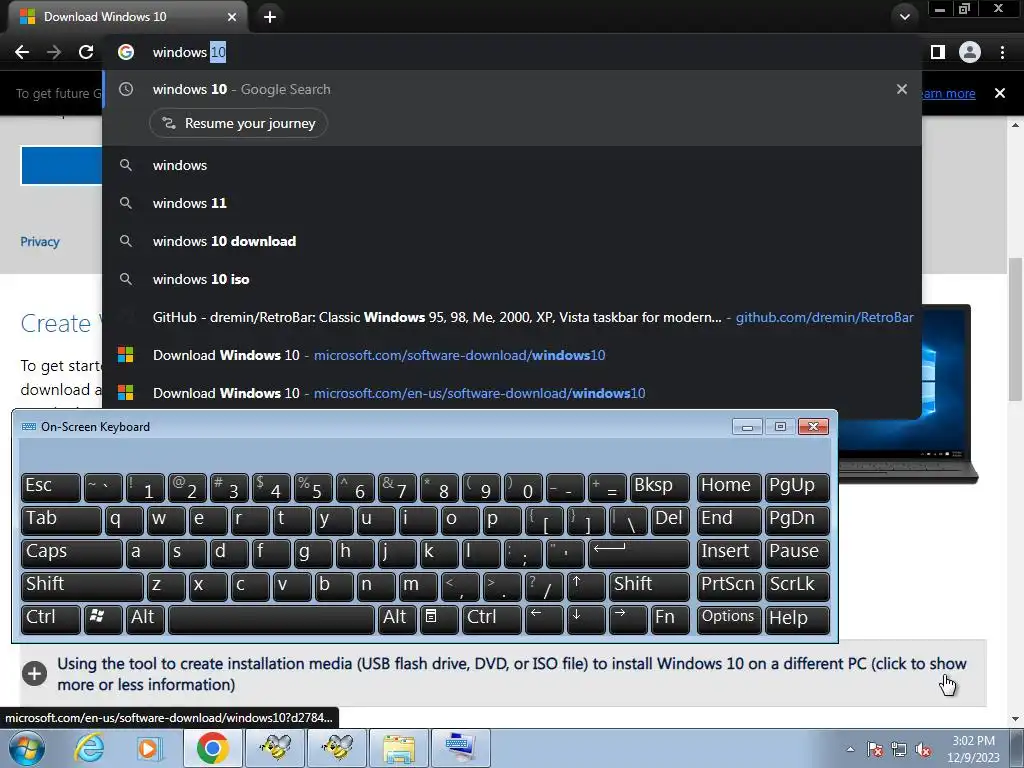Switch to Google Chrome in the taskbar

tap(213, 748)
